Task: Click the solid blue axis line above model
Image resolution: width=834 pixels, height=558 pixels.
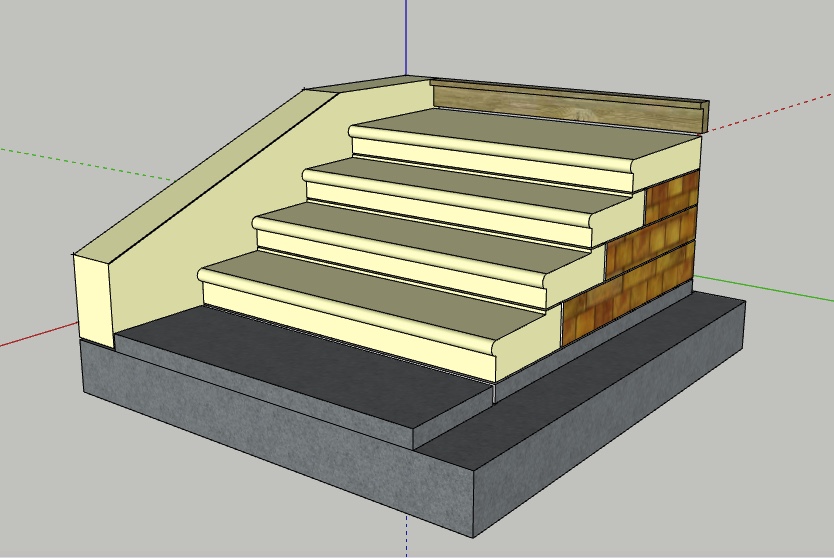Action: pyautogui.click(x=406, y=40)
